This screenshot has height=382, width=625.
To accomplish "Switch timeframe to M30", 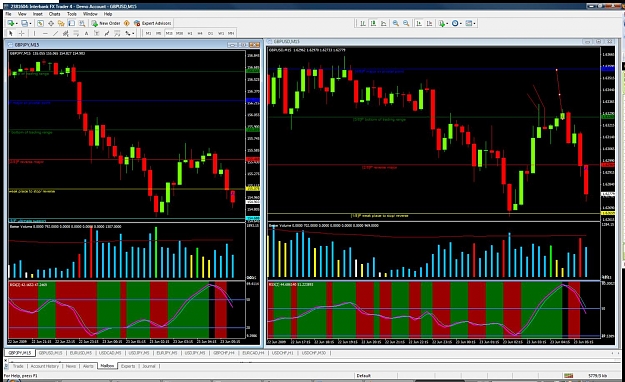I will (x=179, y=33).
